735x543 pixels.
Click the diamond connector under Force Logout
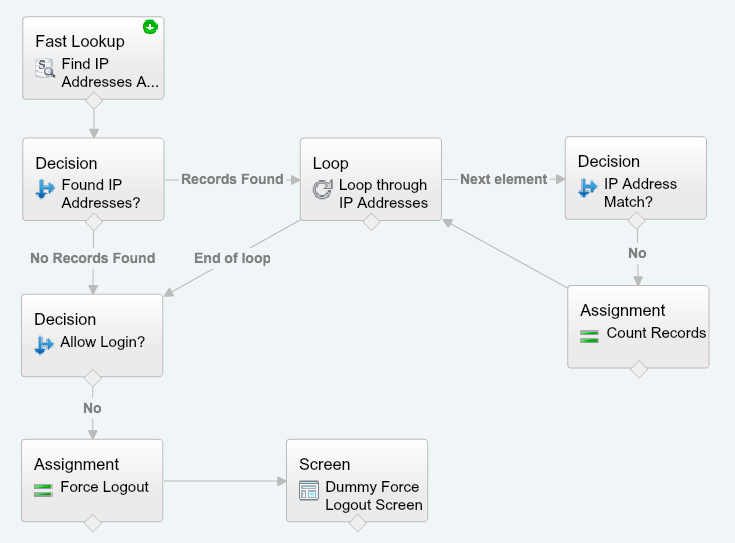click(93, 522)
